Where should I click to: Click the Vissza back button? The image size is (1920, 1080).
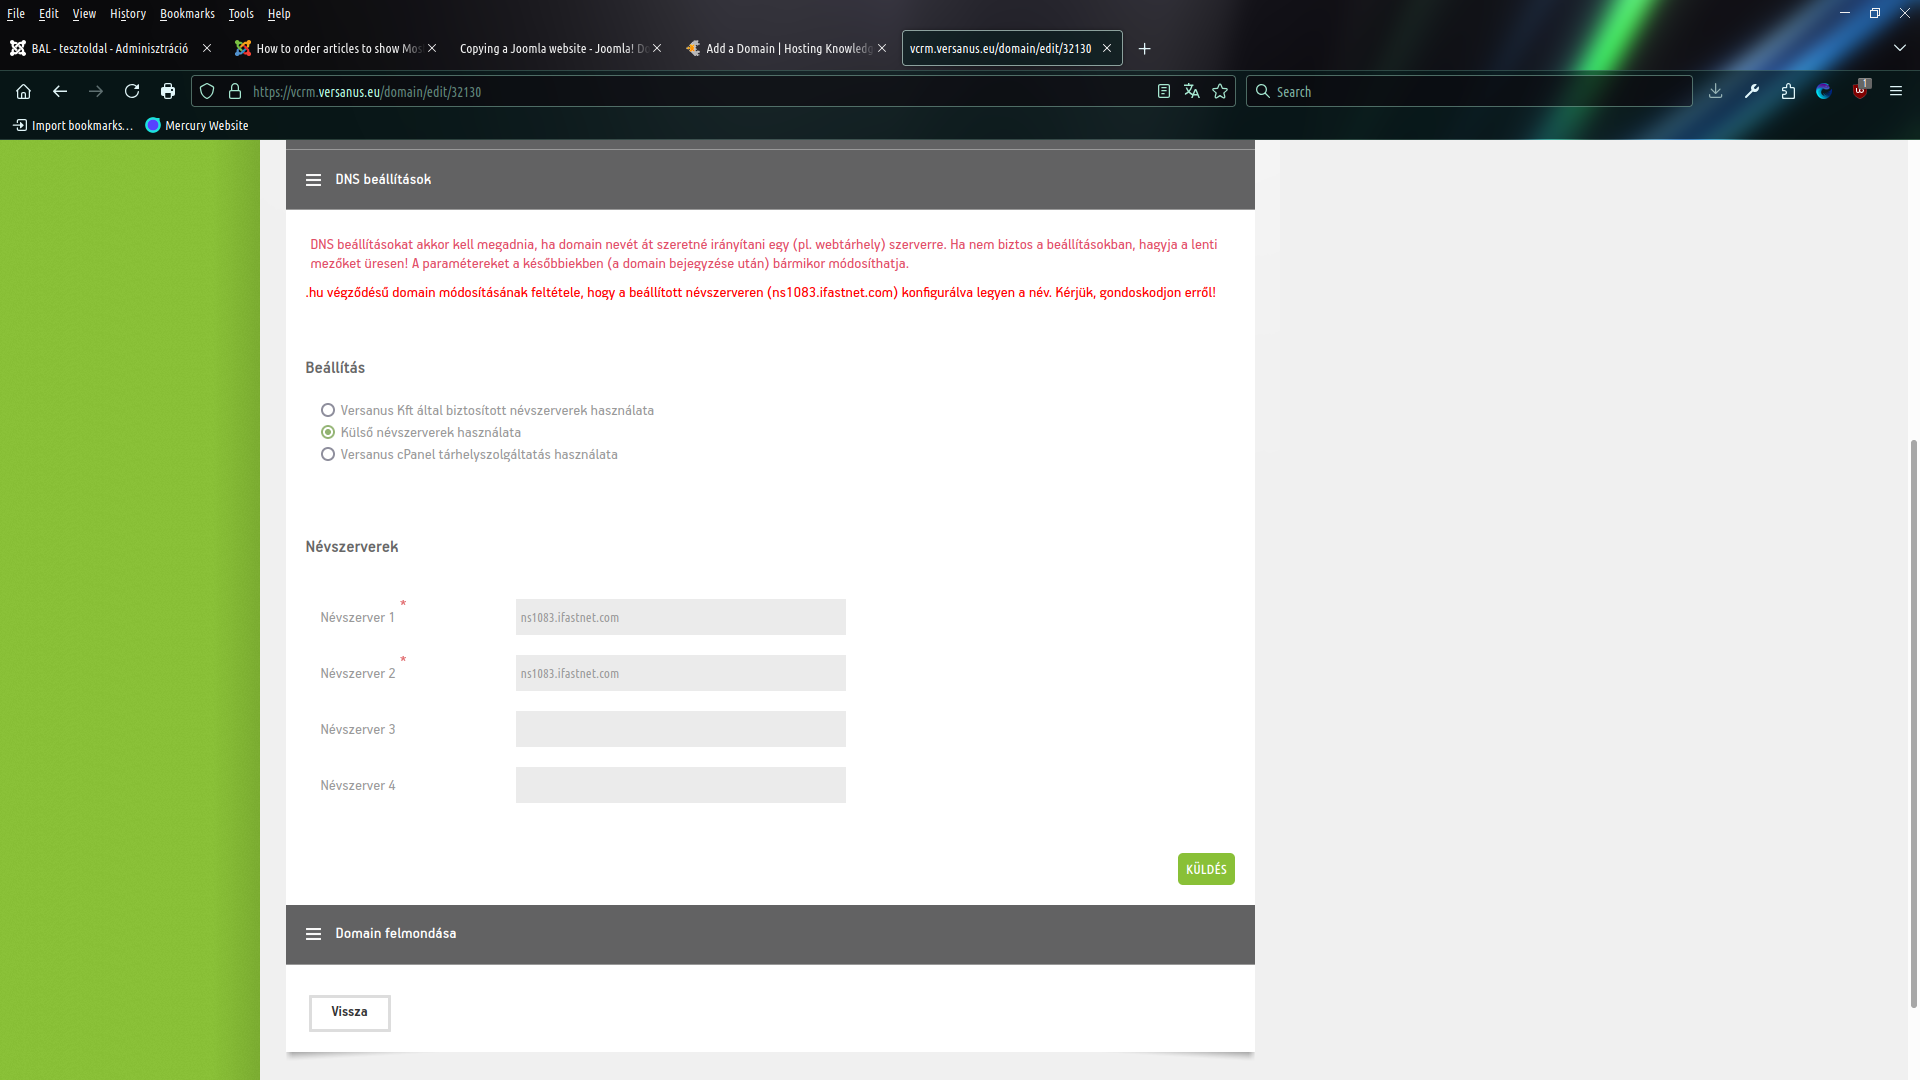349,1012
